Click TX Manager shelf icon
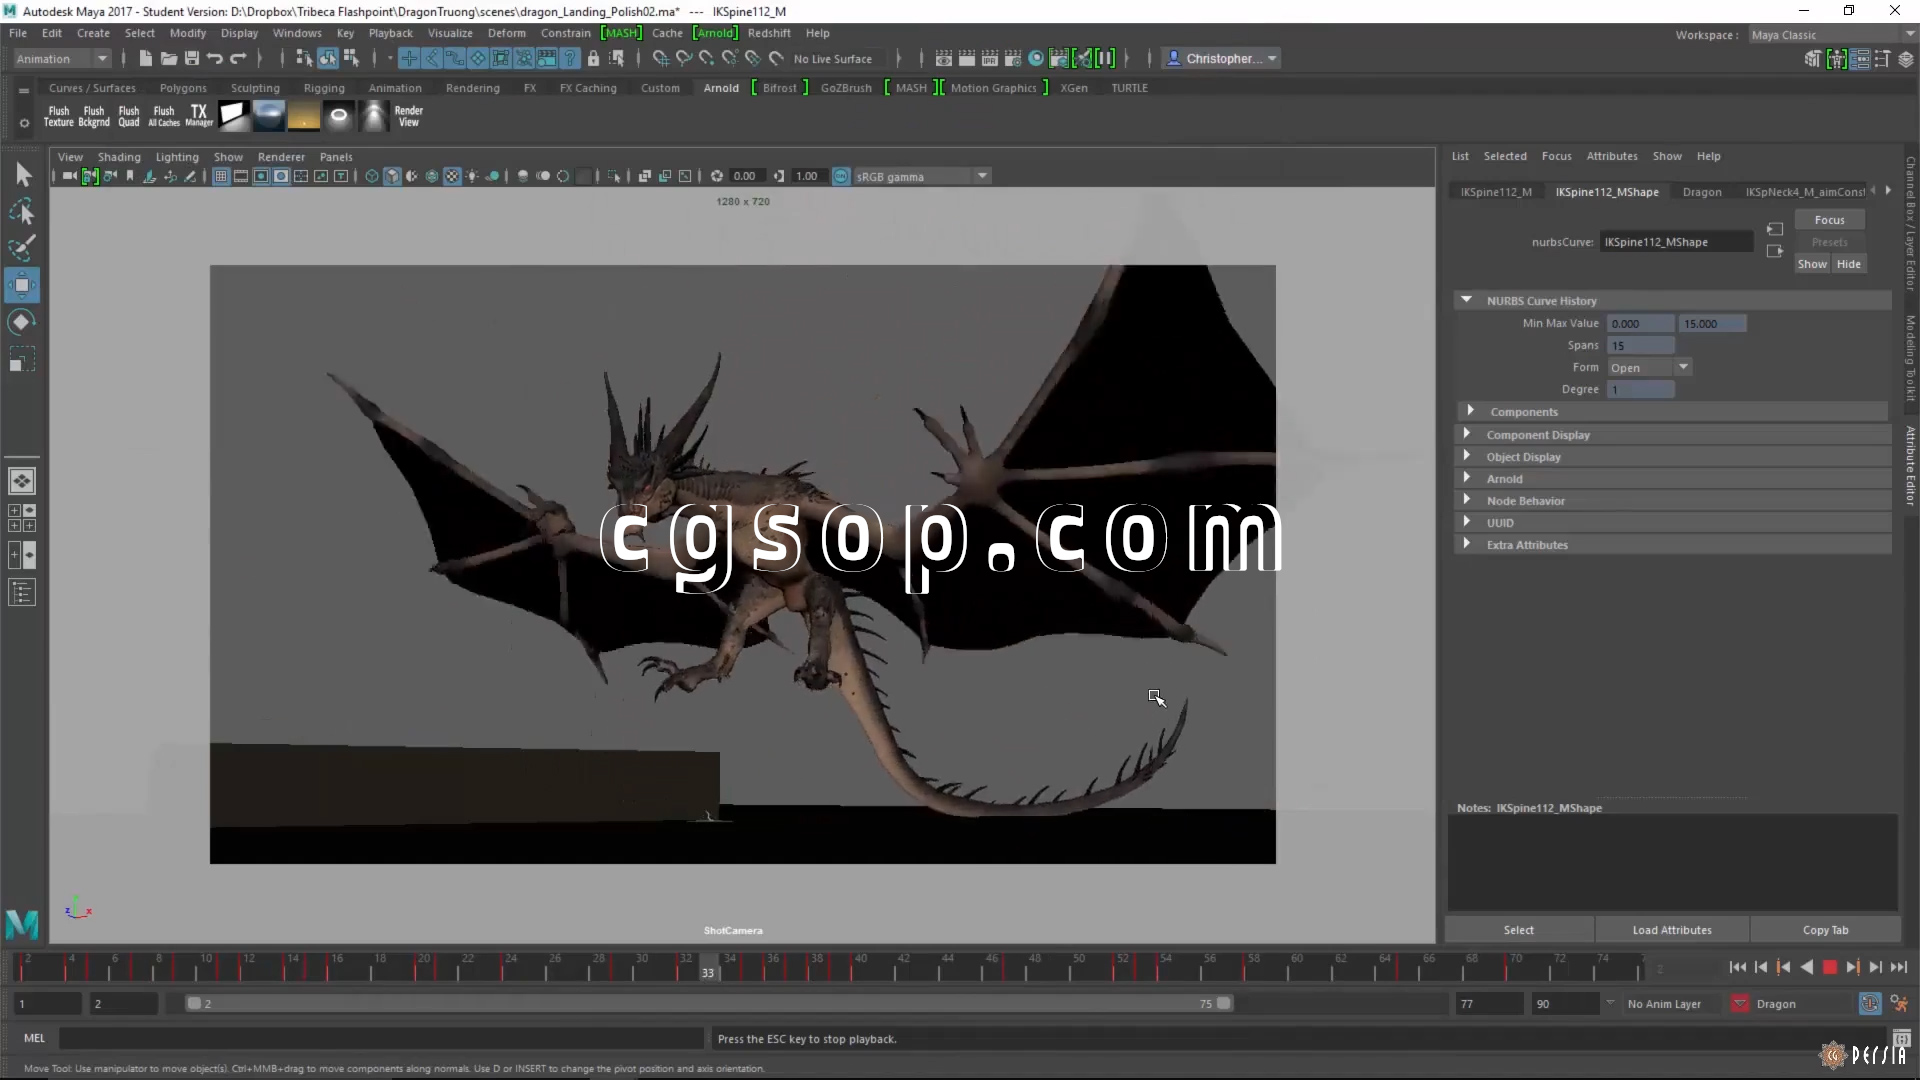 pyautogui.click(x=199, y=116)
